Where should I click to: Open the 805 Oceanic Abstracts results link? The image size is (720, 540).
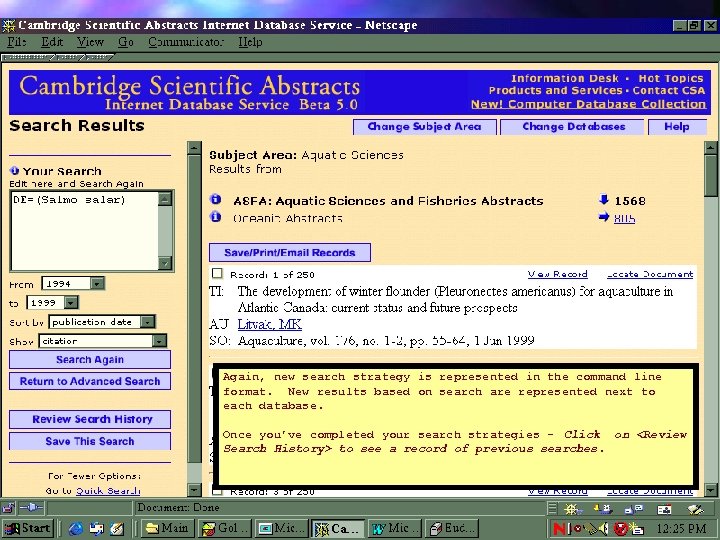(x=624, y=218)
